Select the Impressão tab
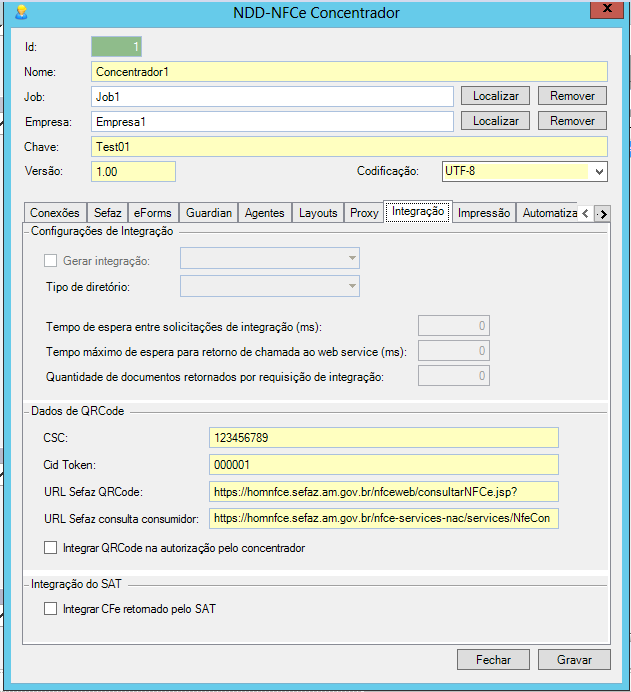This screenshot has height=692, width=631. (484, 213)
